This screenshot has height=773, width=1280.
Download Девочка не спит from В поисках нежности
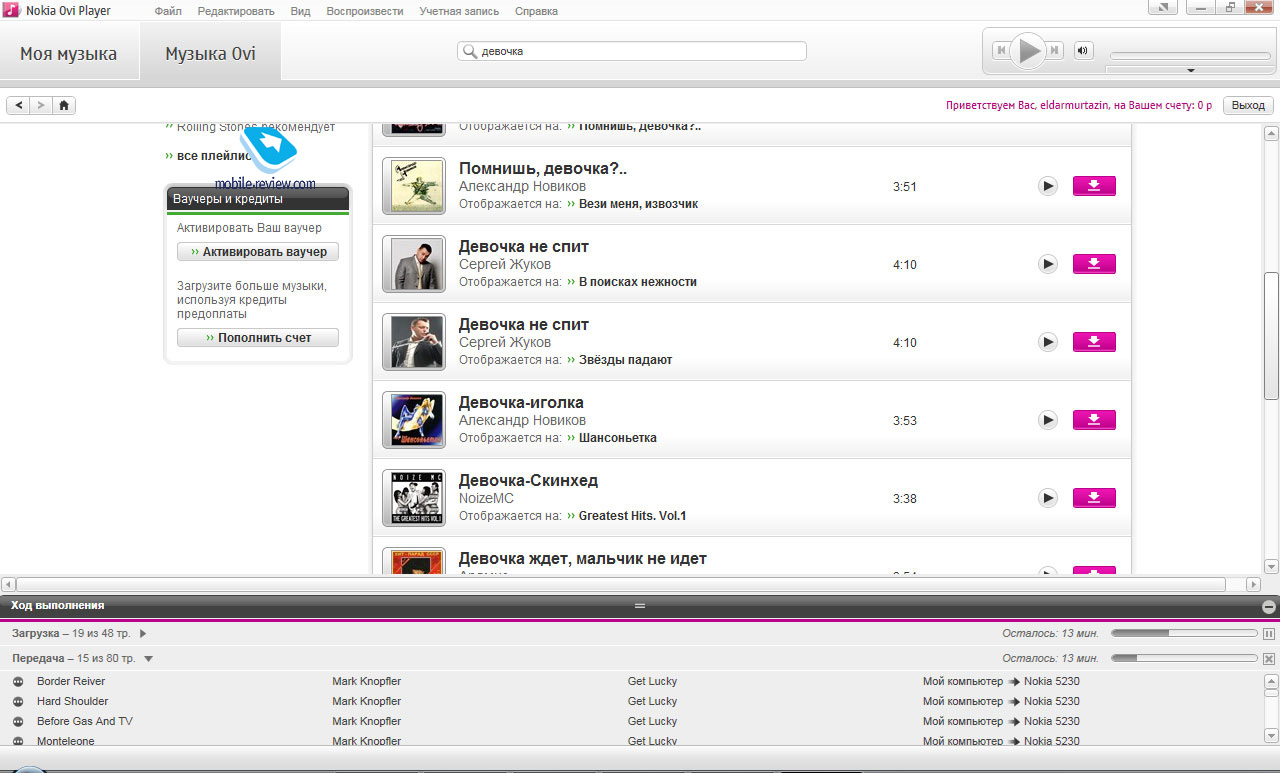[x=1094, y=264]
